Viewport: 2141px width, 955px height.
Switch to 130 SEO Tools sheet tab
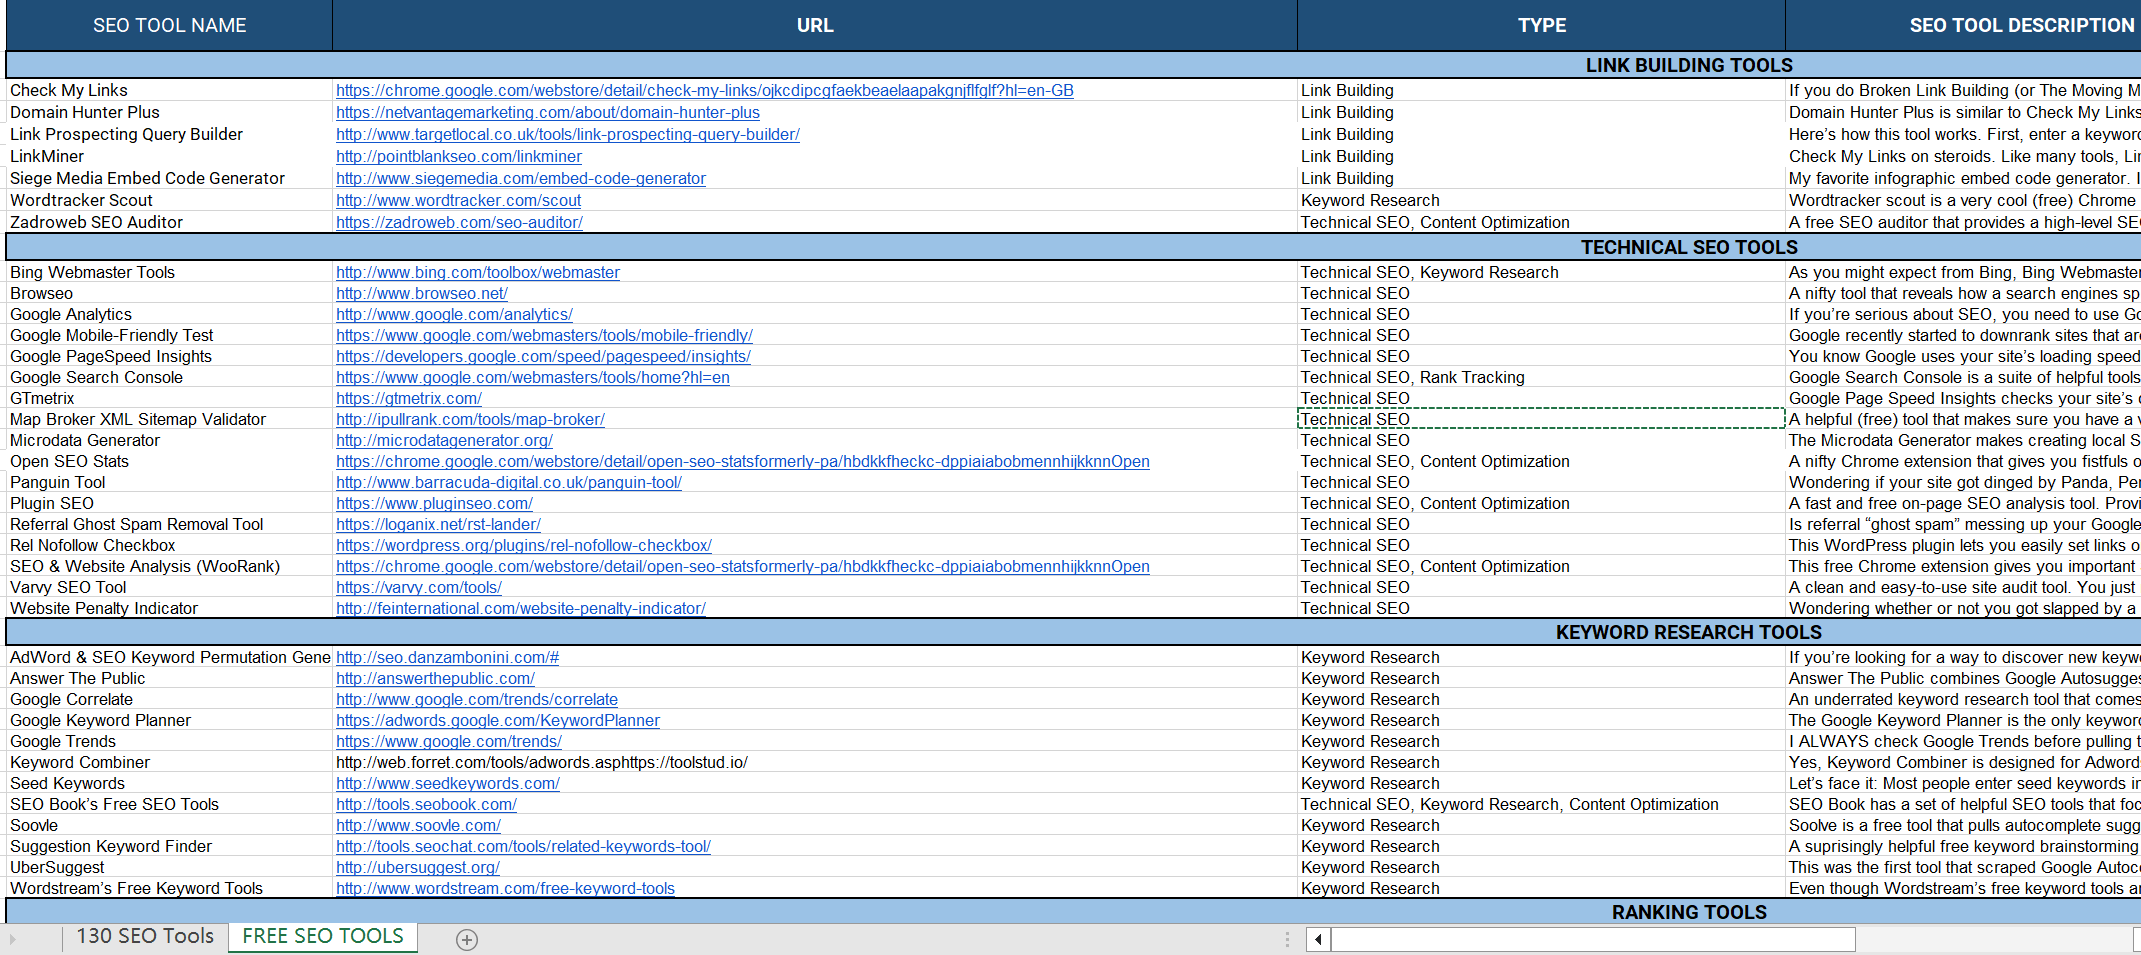click(x=145, y=936)
